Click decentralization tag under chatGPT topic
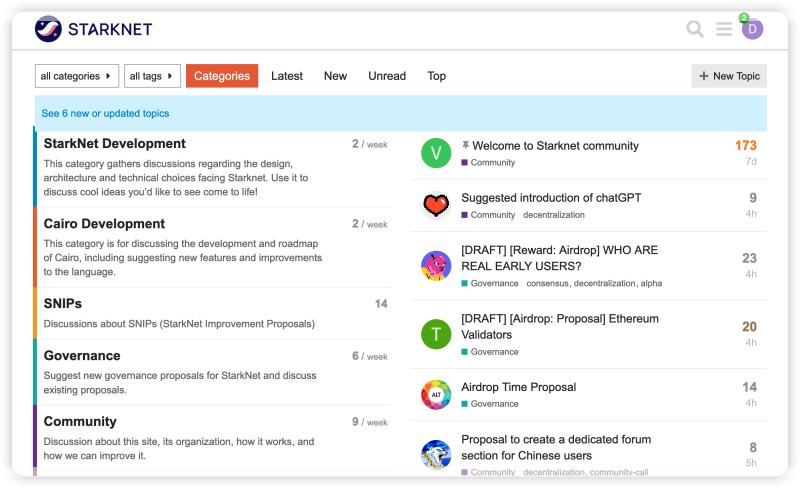Image resolution: width=800 pixels, height=488 pixels. click(x=554, y=215)
